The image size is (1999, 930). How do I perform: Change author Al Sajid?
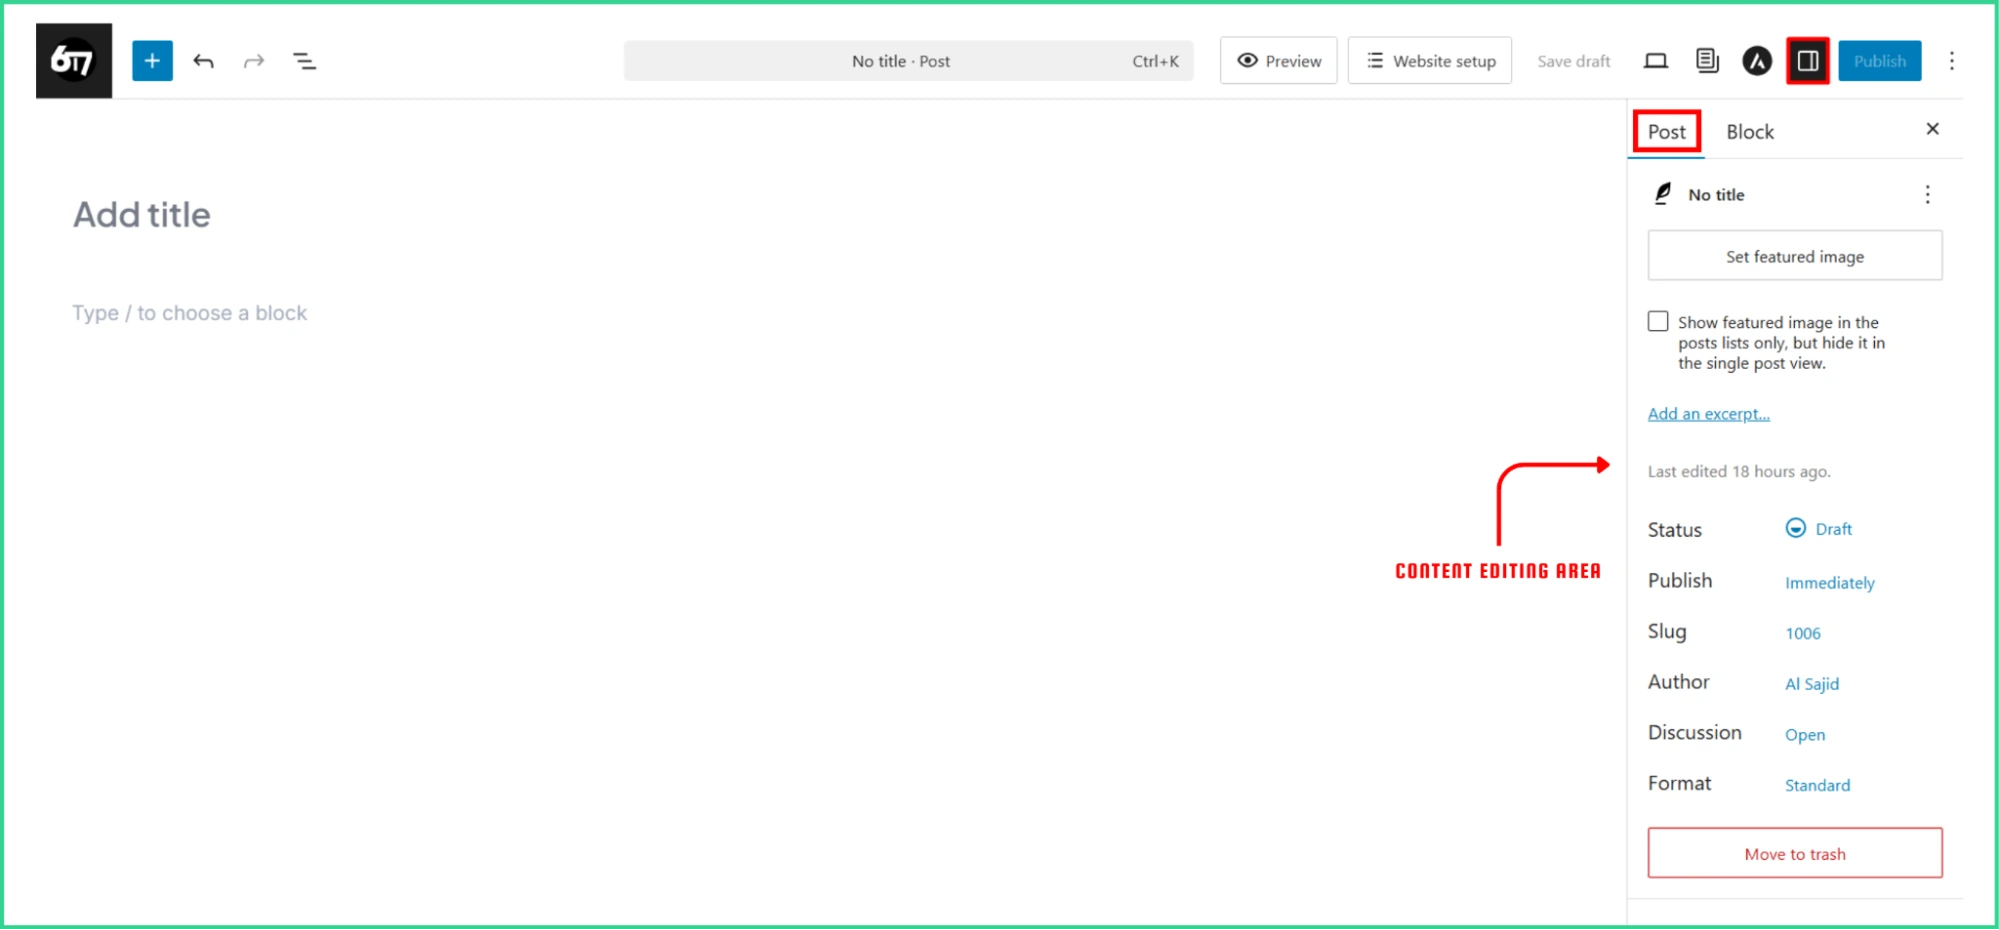point(1811,684)
